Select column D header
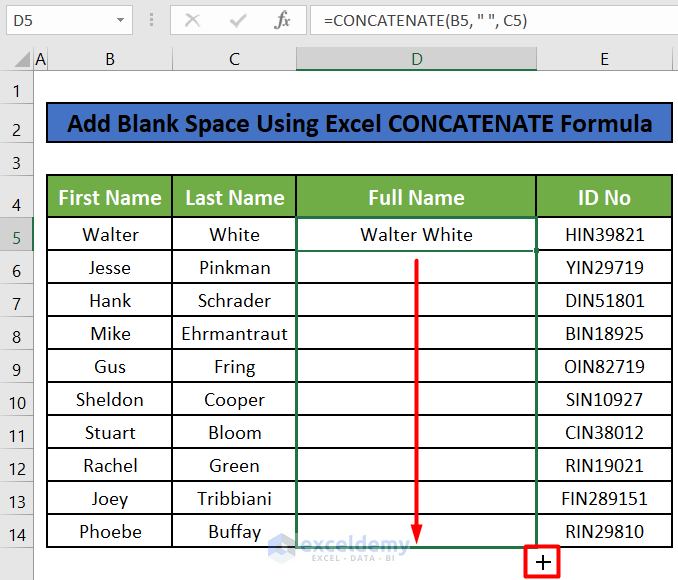The image size is (678, 580). click(416, 59)
